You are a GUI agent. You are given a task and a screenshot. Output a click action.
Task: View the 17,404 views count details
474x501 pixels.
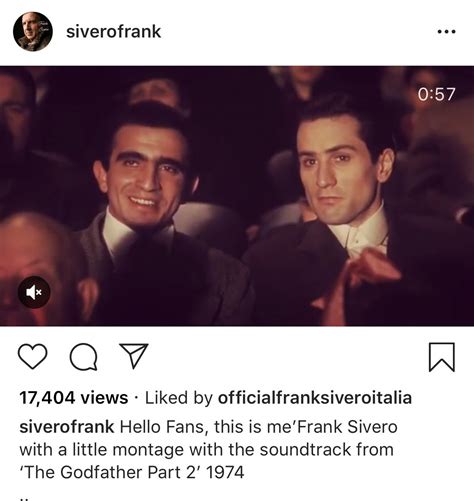[74, 398]
